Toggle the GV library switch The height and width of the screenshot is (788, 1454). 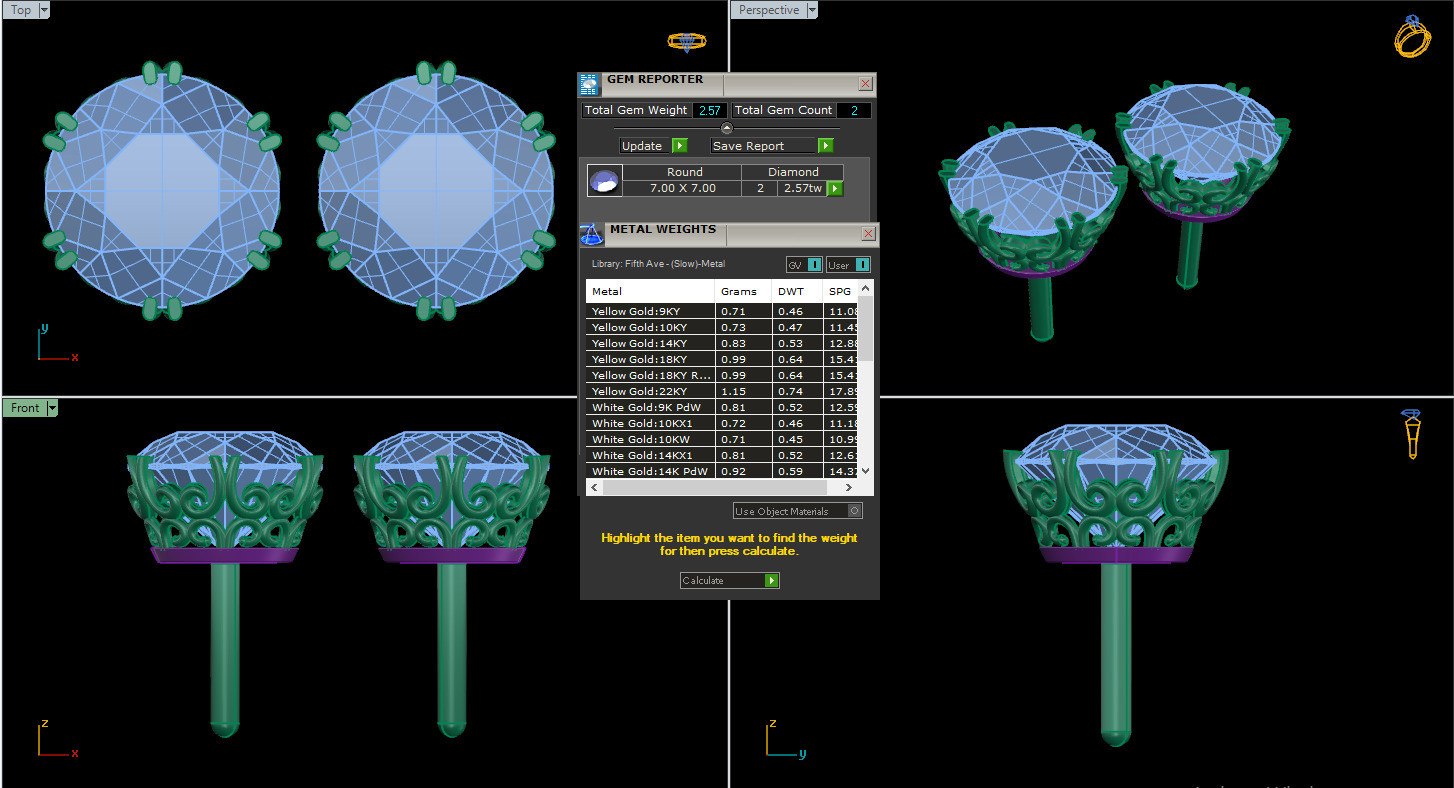click(814, 265)
